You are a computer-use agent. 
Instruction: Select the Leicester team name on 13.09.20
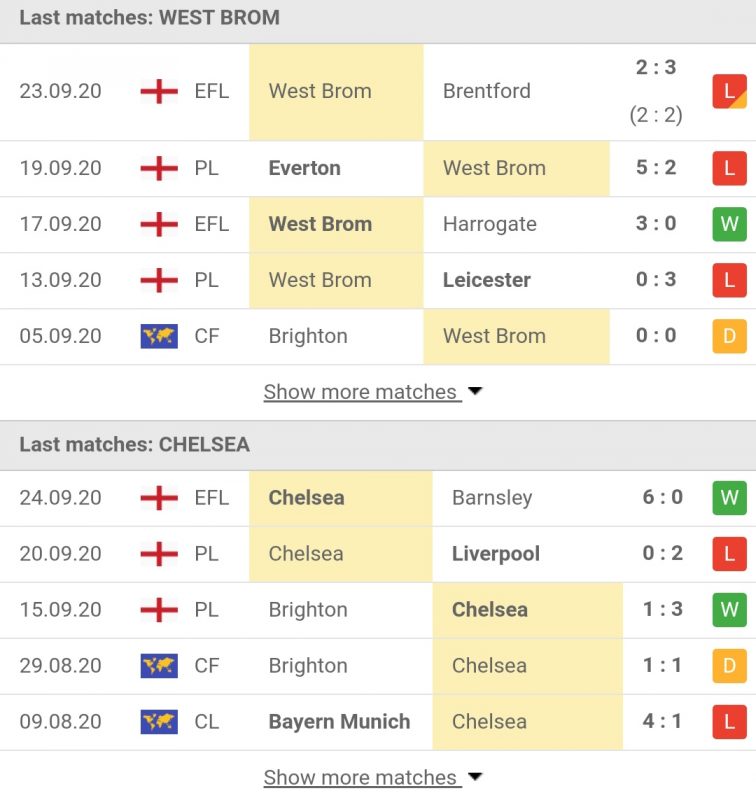coord(486,280)
